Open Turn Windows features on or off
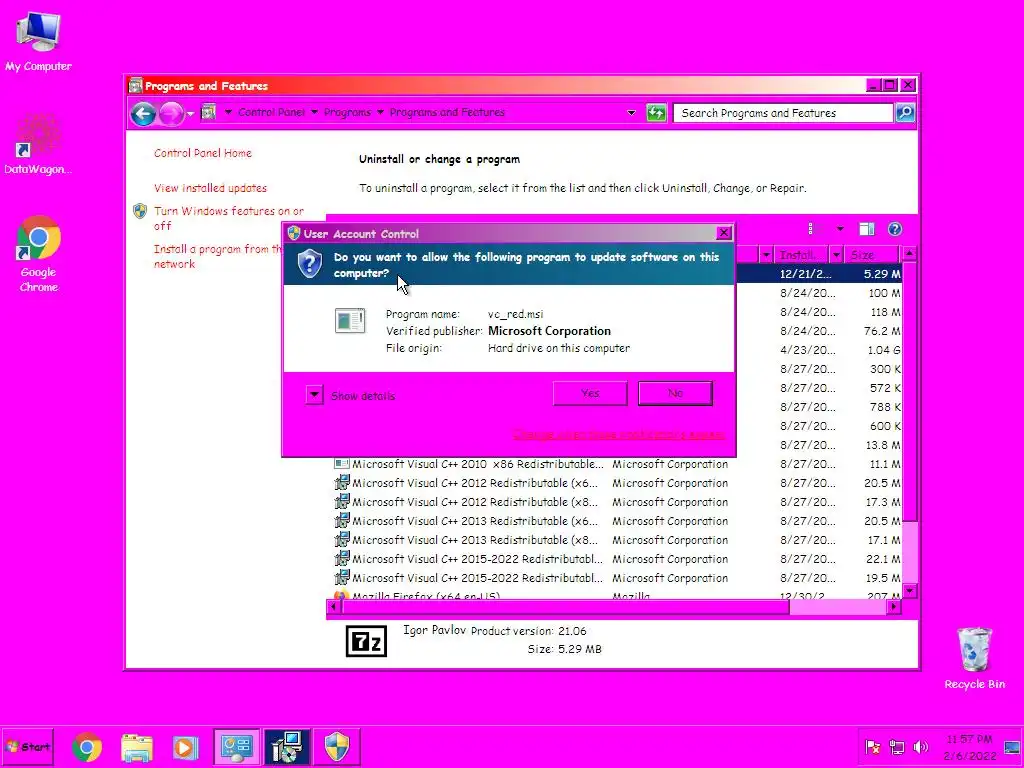This screenshot has width=1024, height=768. 229,218
